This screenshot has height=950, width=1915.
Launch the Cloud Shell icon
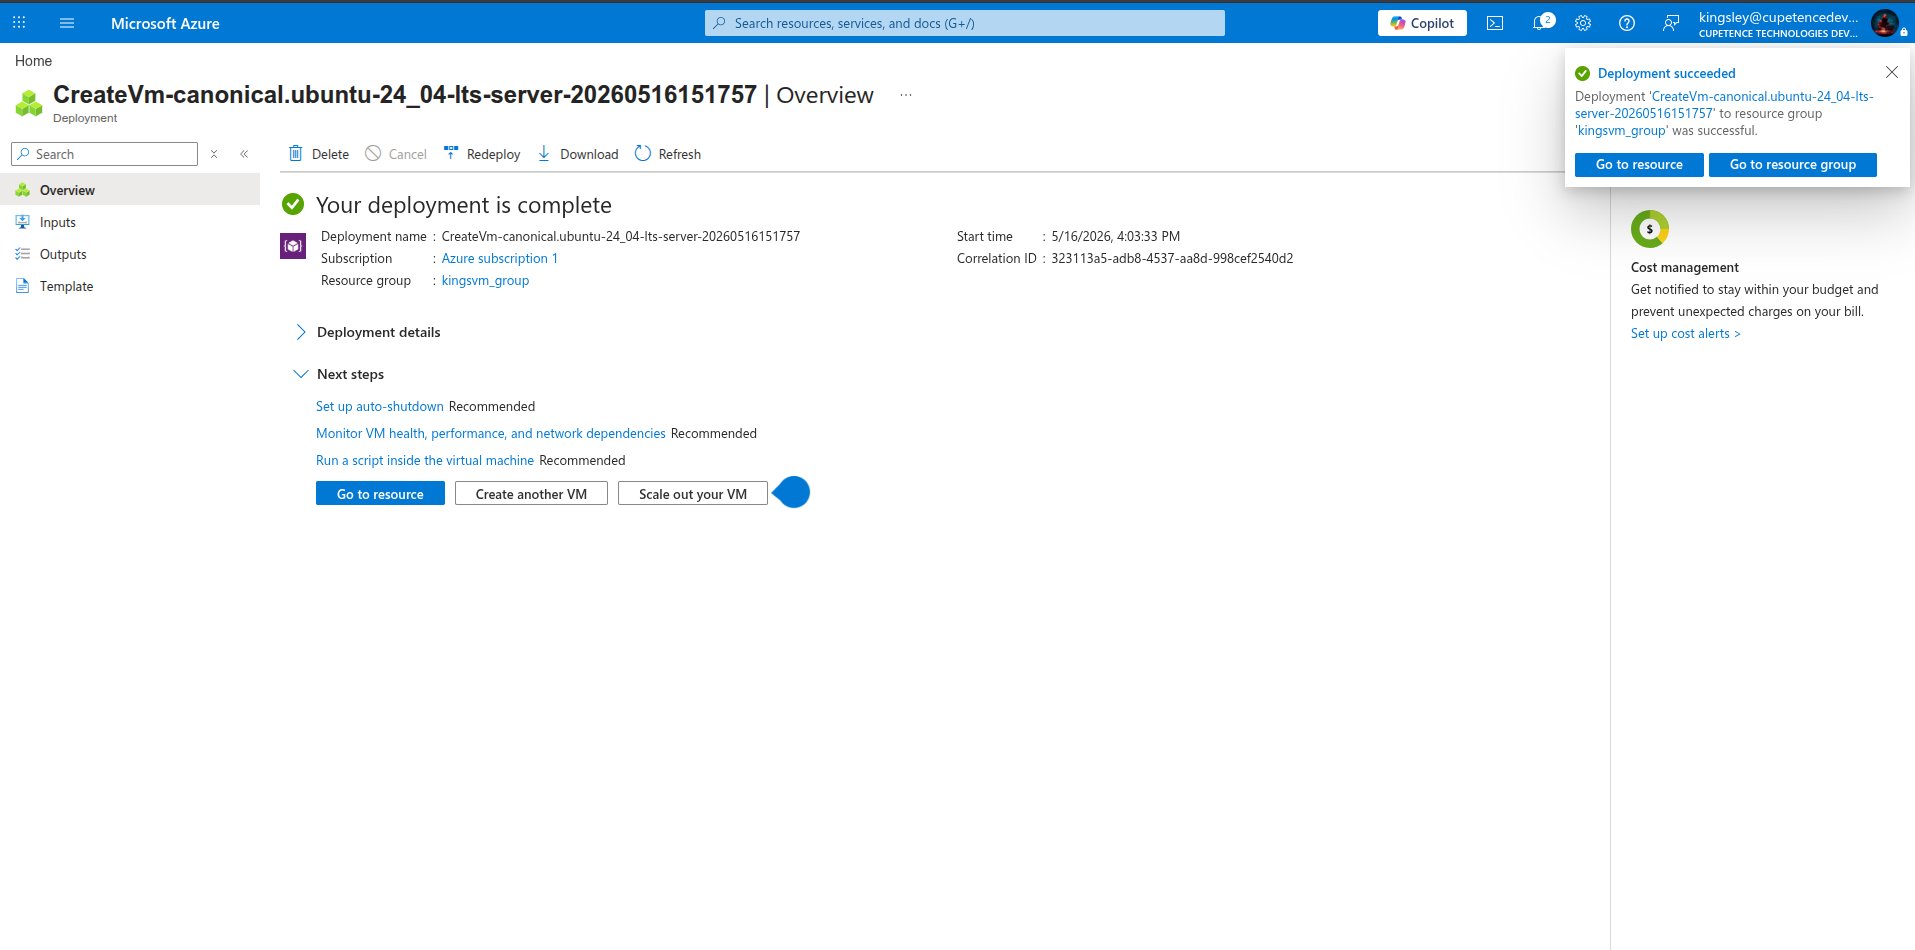click(1495, 23)
